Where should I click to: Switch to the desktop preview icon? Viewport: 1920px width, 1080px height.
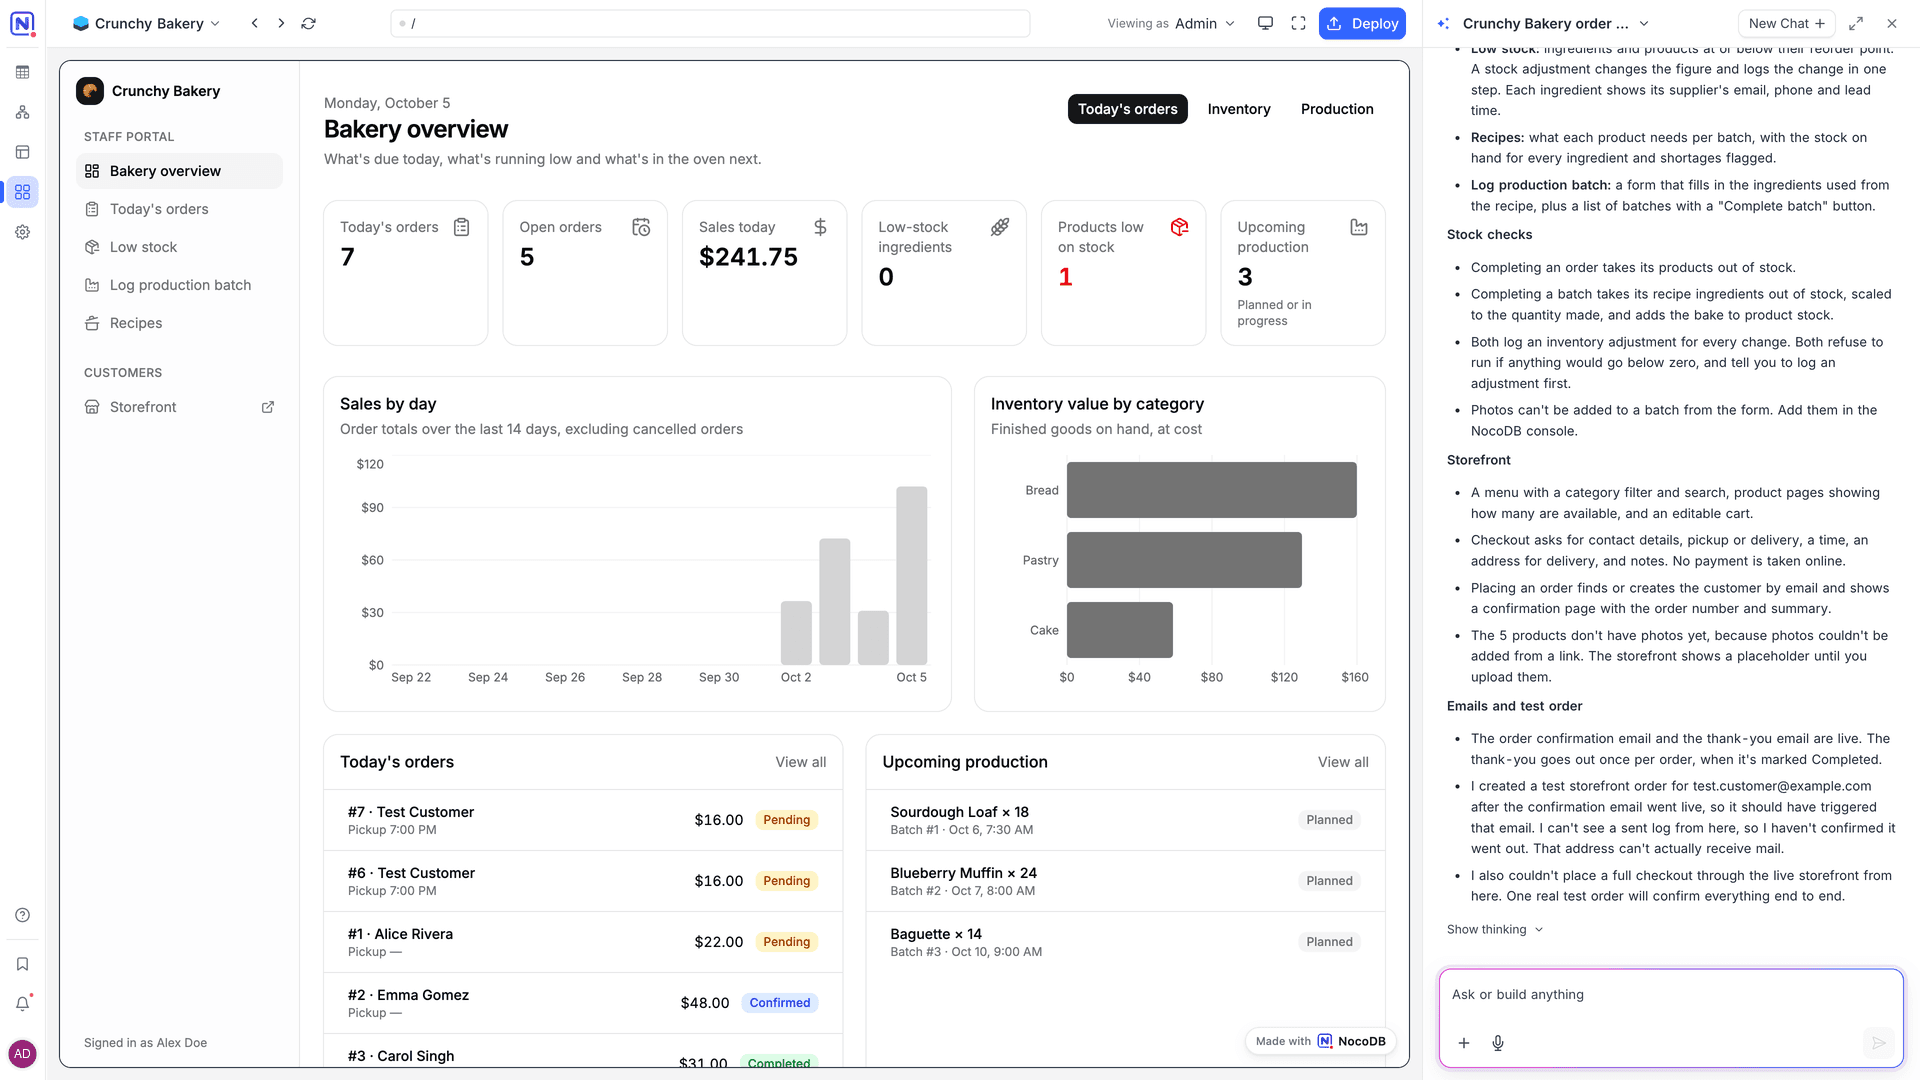(1265, 23)
